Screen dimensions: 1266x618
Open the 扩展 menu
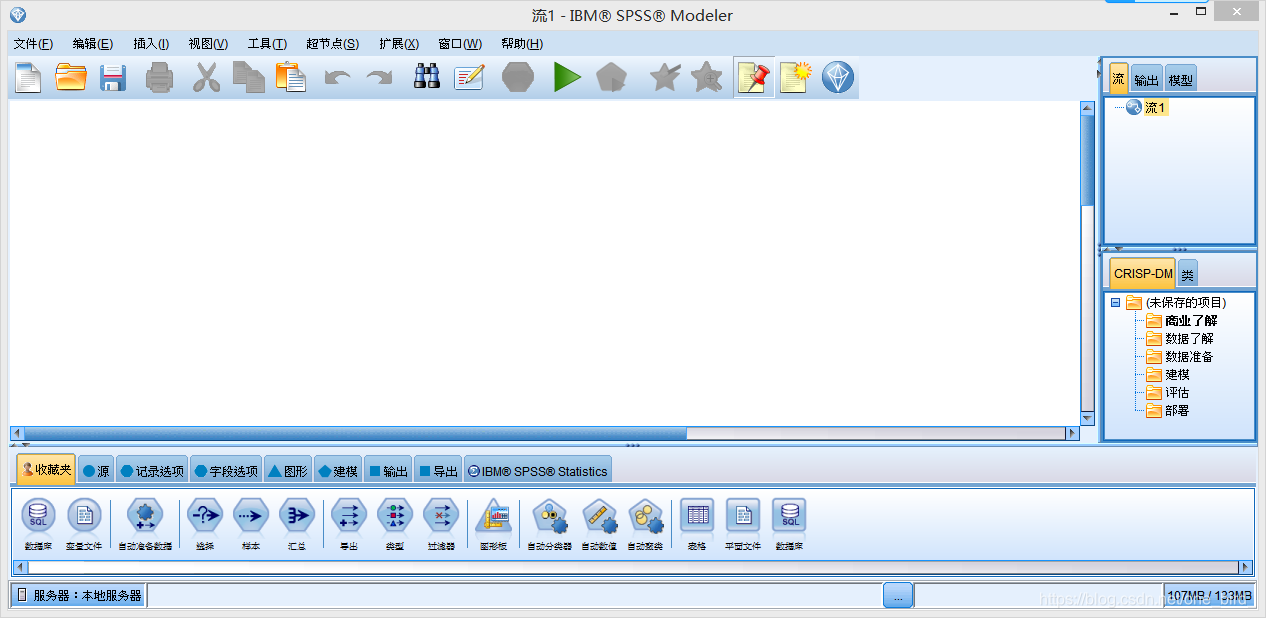pos(399,44)
